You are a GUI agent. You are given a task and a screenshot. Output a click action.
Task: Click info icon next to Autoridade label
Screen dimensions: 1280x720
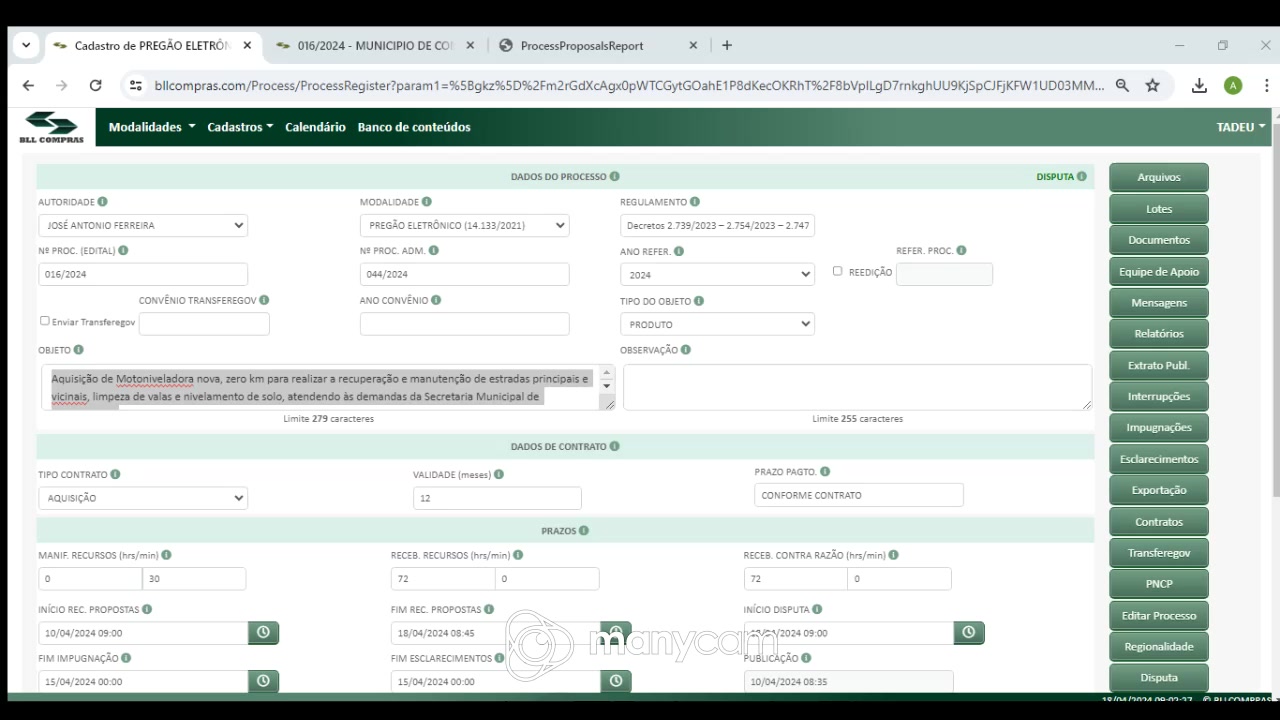[x=102, y=202]
